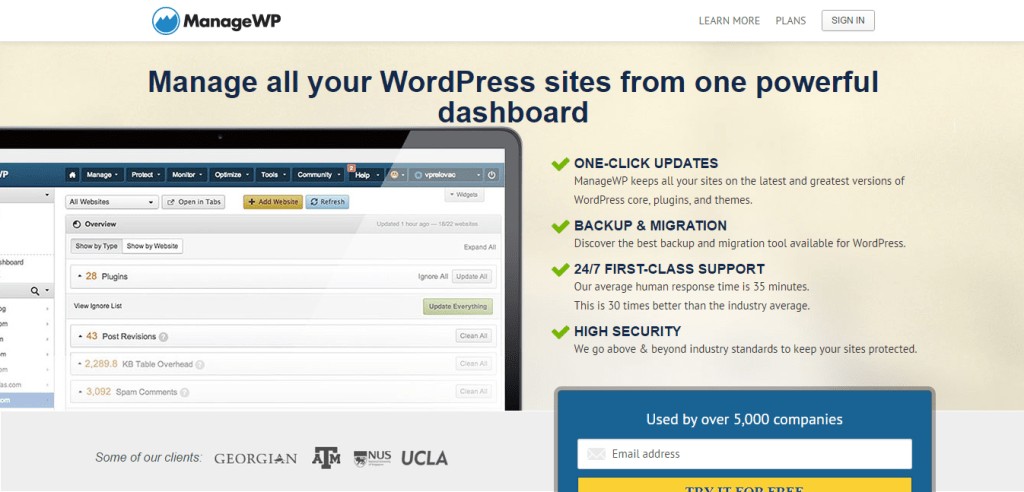
Task: Click Ignore All for plugins
Action: 433,276
